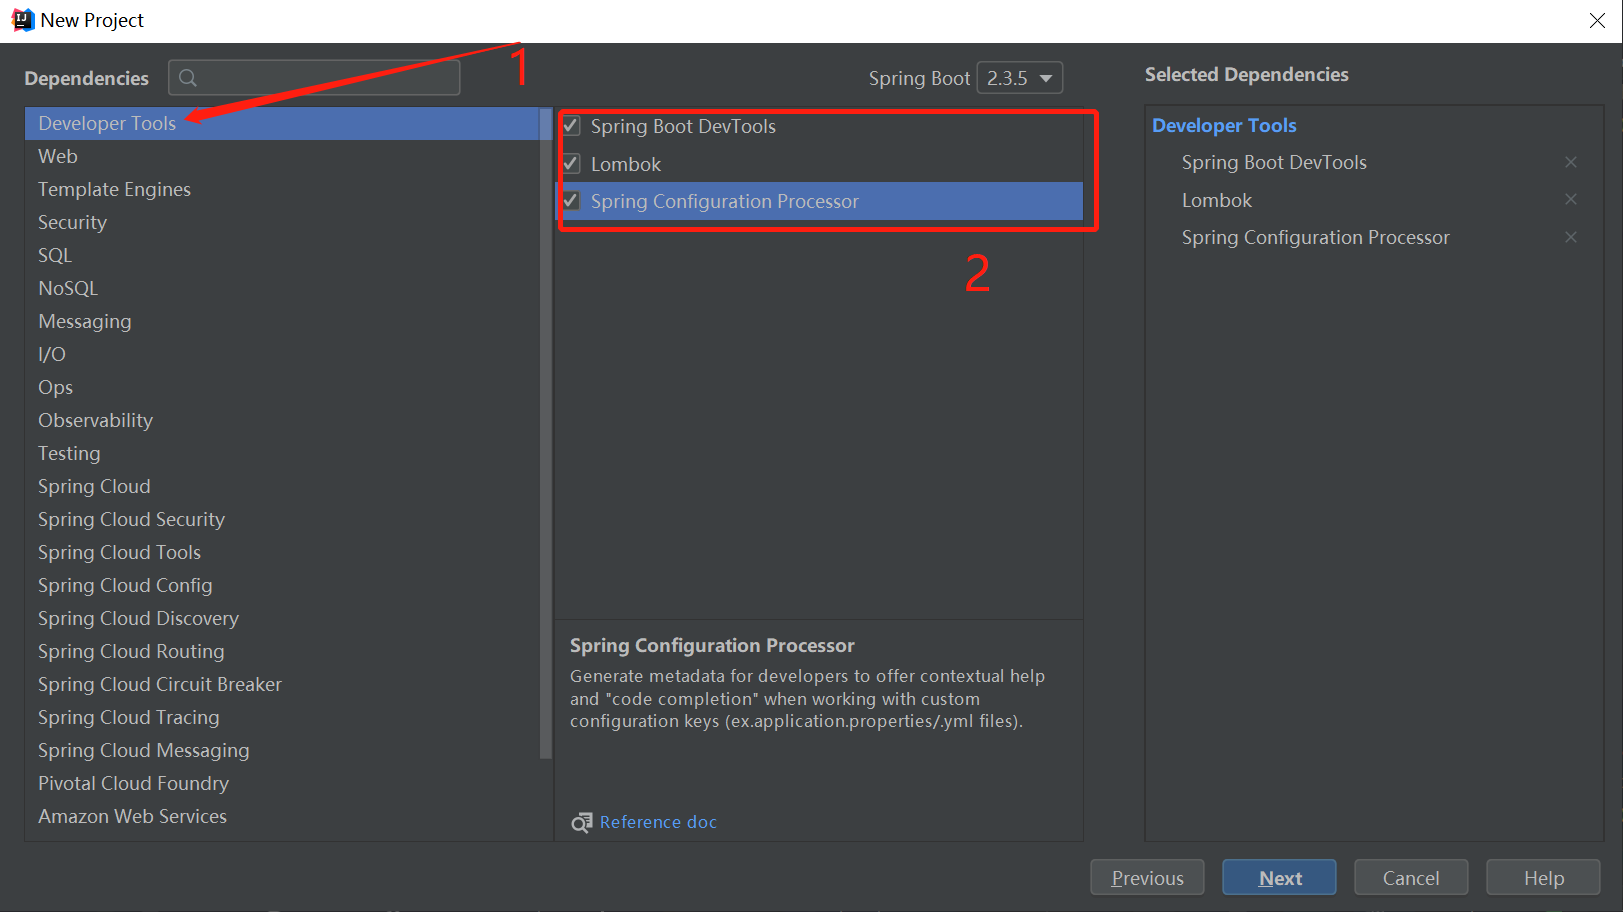Uncheck the Lombok checkbox
This screenshot has height=912, width=1623.
[x=571, y=164]
